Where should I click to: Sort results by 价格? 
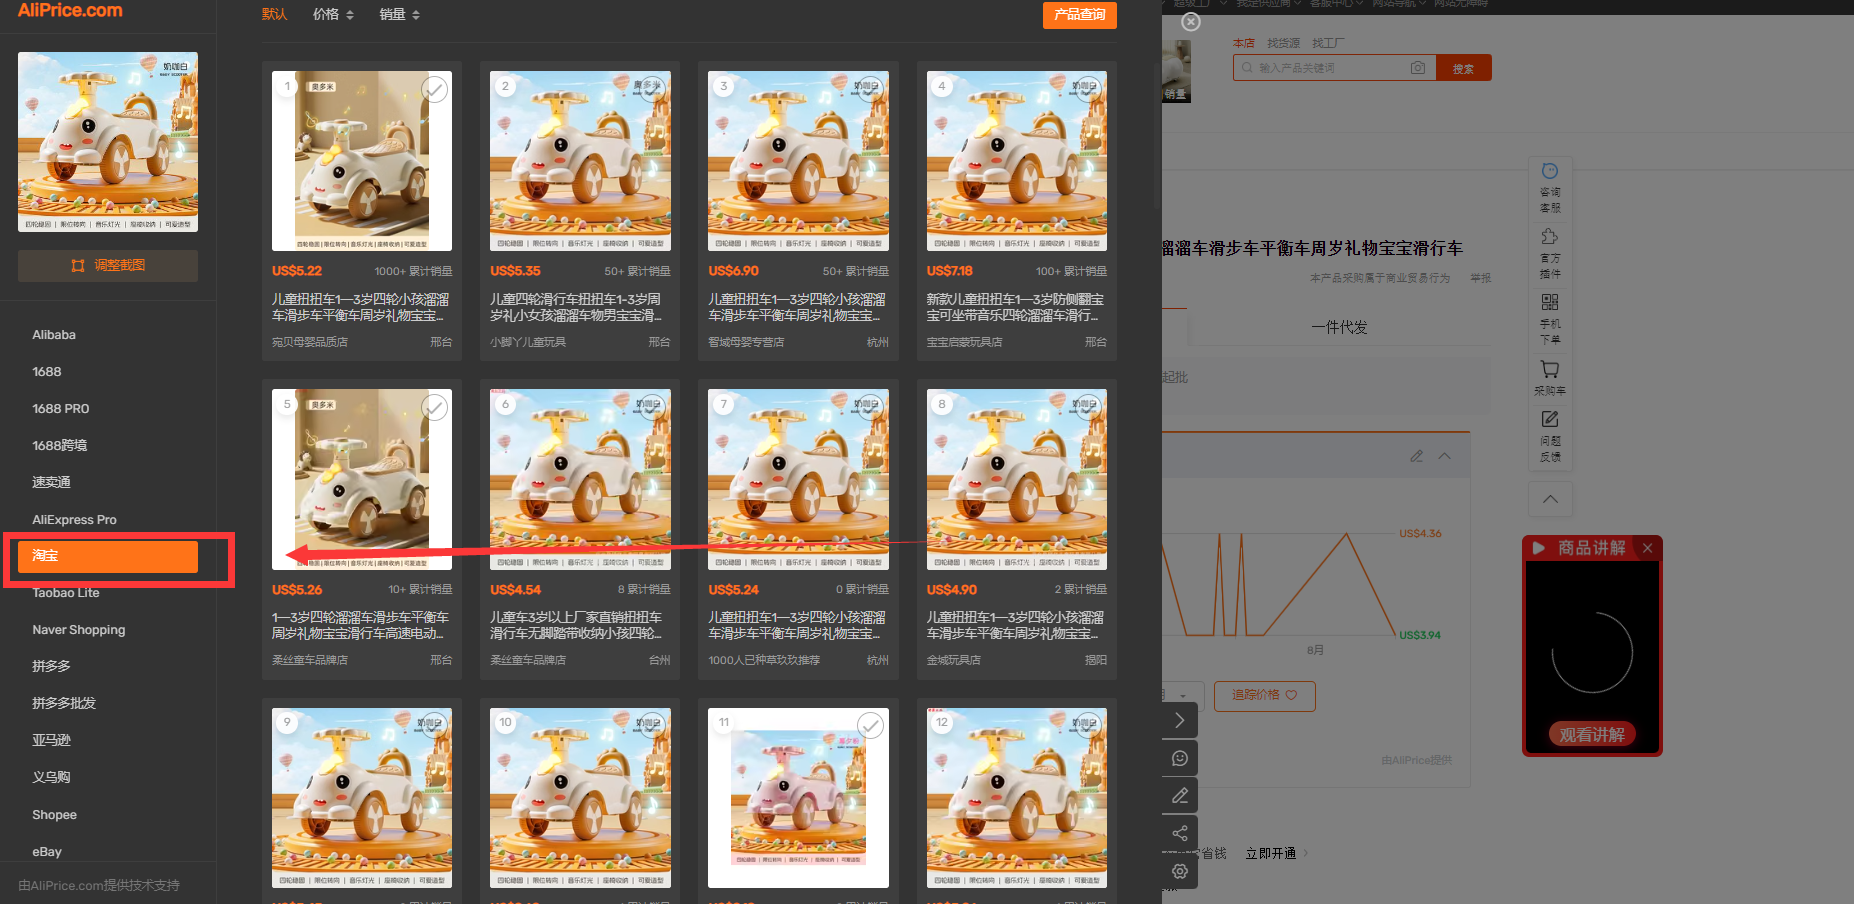tap(333, 15)
